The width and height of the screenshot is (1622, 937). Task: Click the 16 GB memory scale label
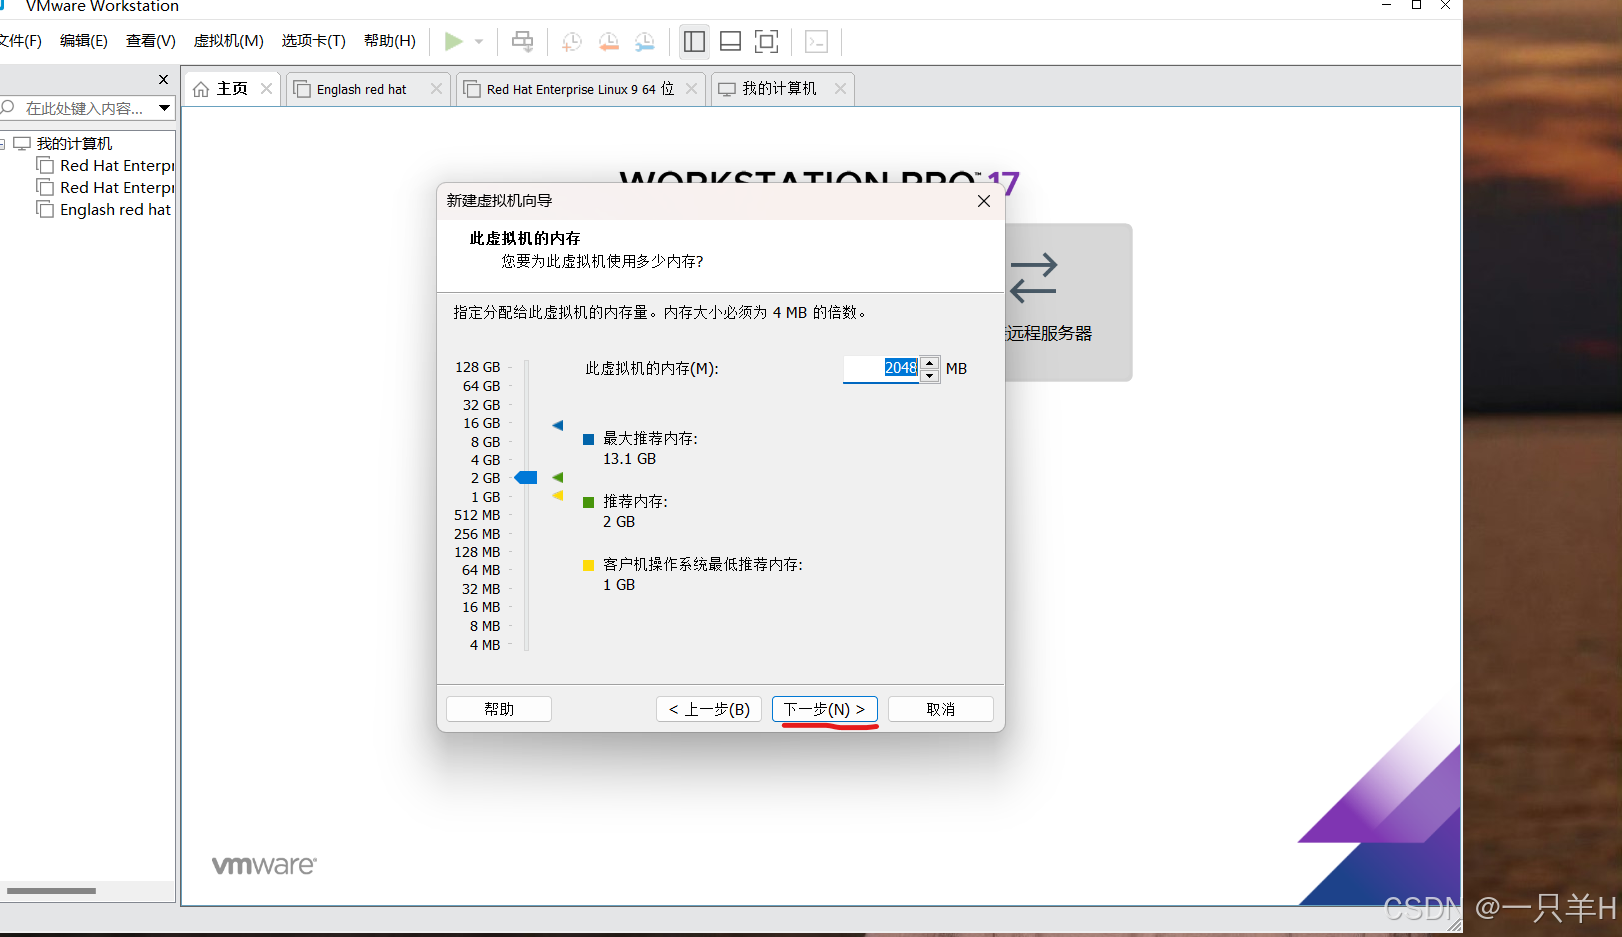coord(481,423)
